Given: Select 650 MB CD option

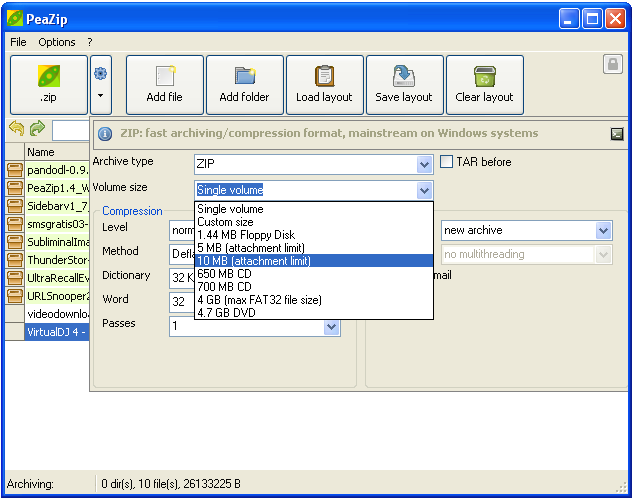Looking at the screenshot, I should 314,274.
